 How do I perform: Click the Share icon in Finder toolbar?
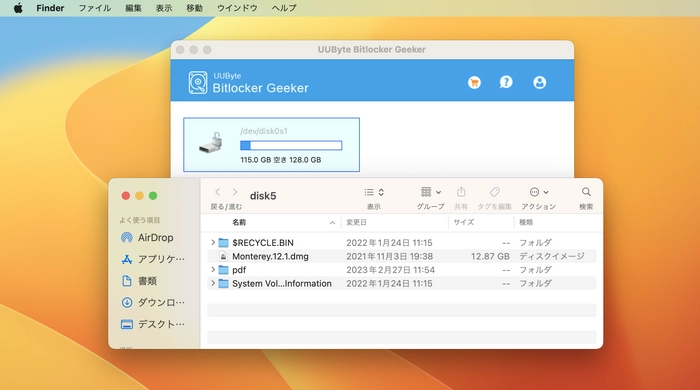pyautogui.click(x=461, y=192)
